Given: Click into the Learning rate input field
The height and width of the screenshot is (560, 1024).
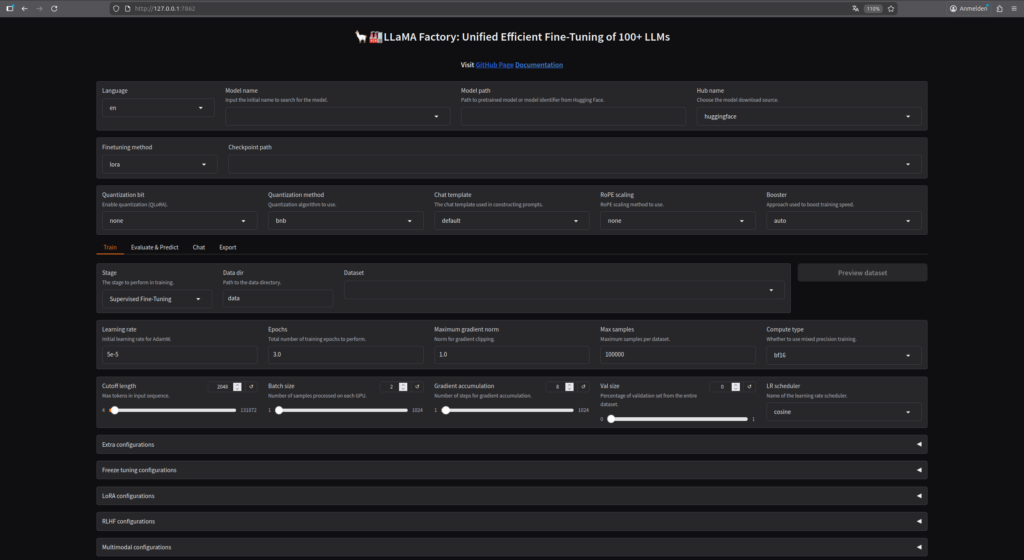Looking at the screenshot, I should [179, 355].
